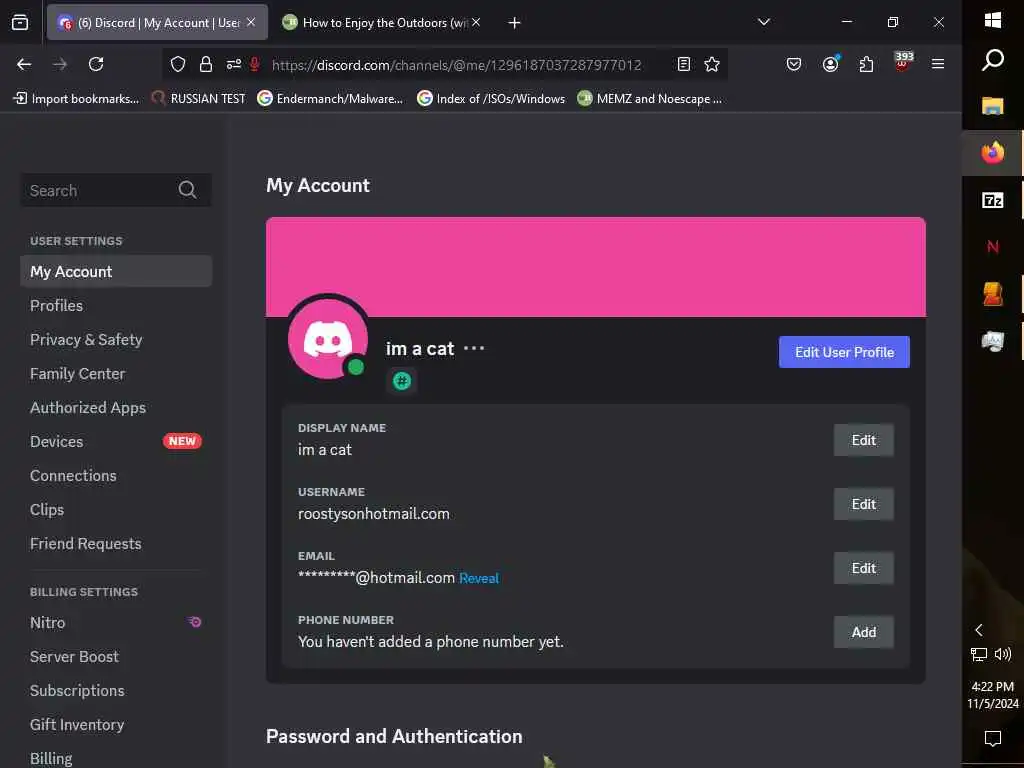Close the How to Enjoy the Outdoors tab
The image size is (1024, 768).
(476, 22)
